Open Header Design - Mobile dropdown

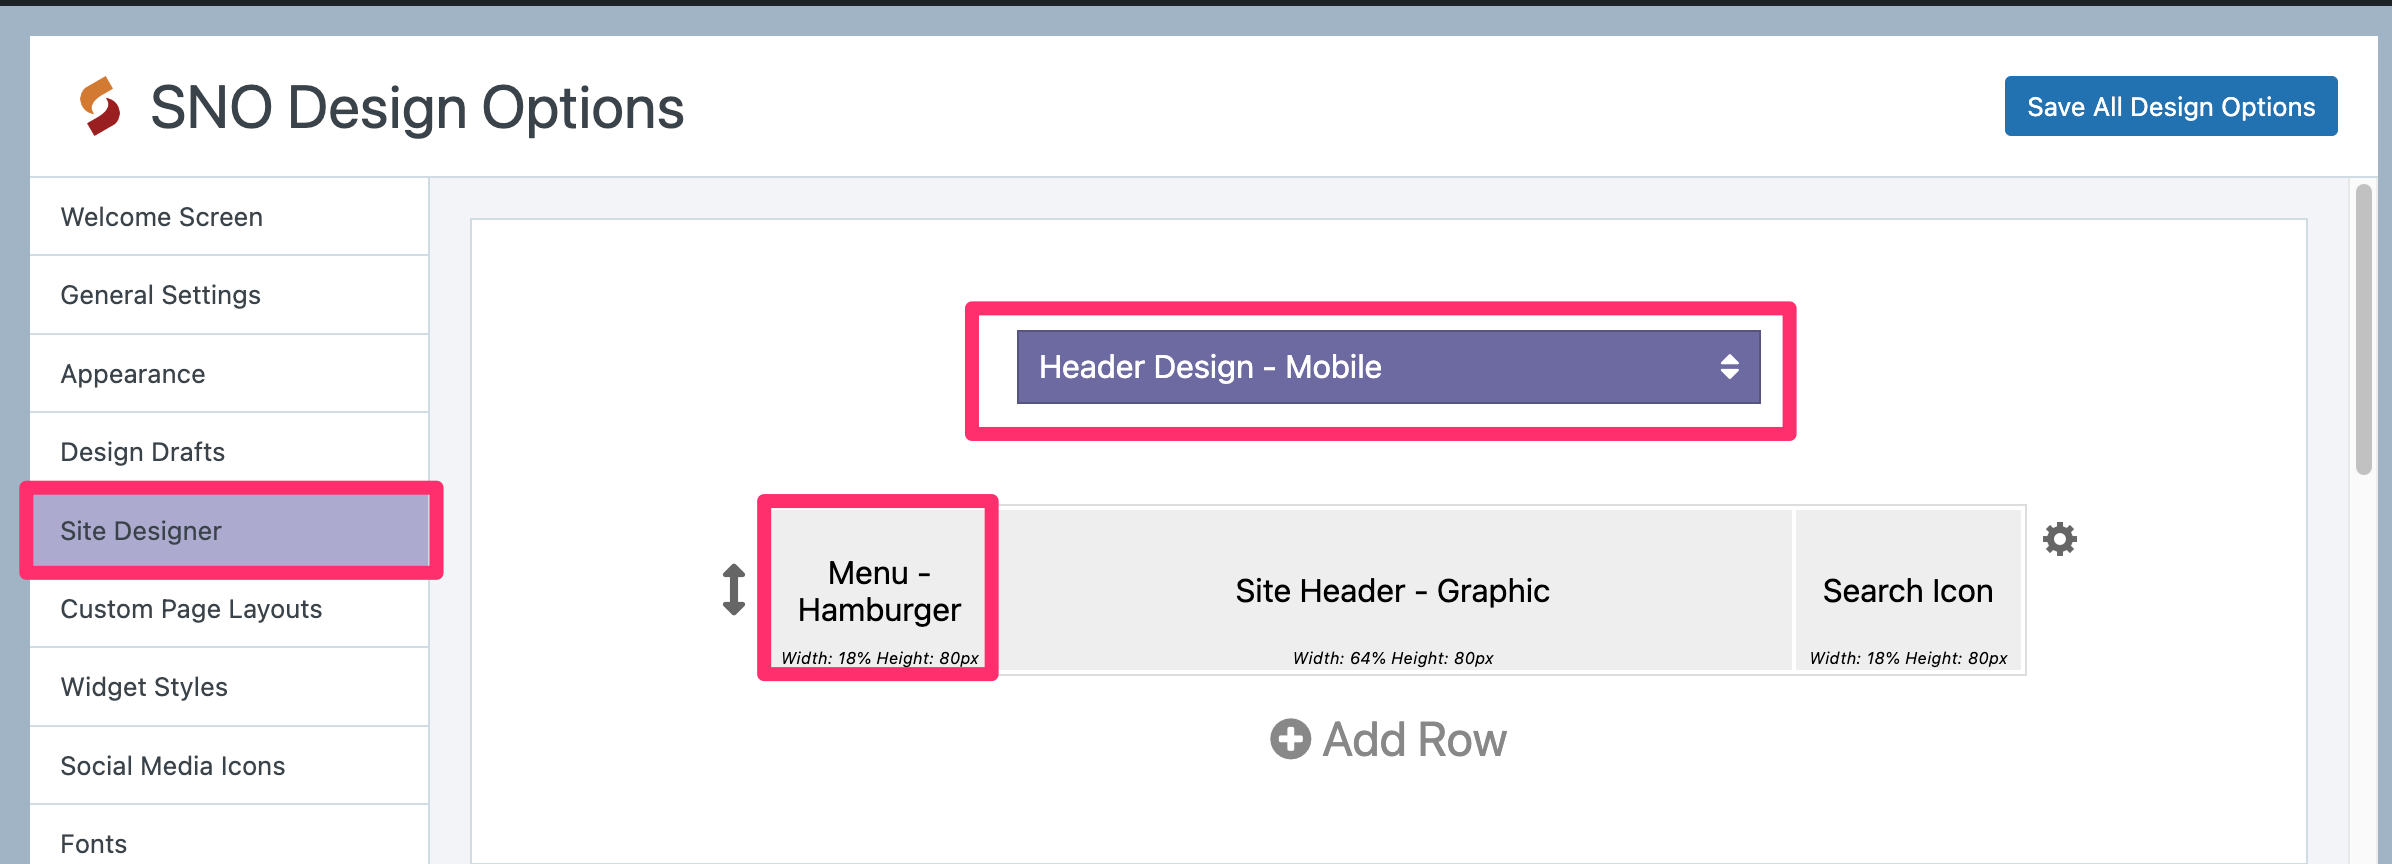1388,367
